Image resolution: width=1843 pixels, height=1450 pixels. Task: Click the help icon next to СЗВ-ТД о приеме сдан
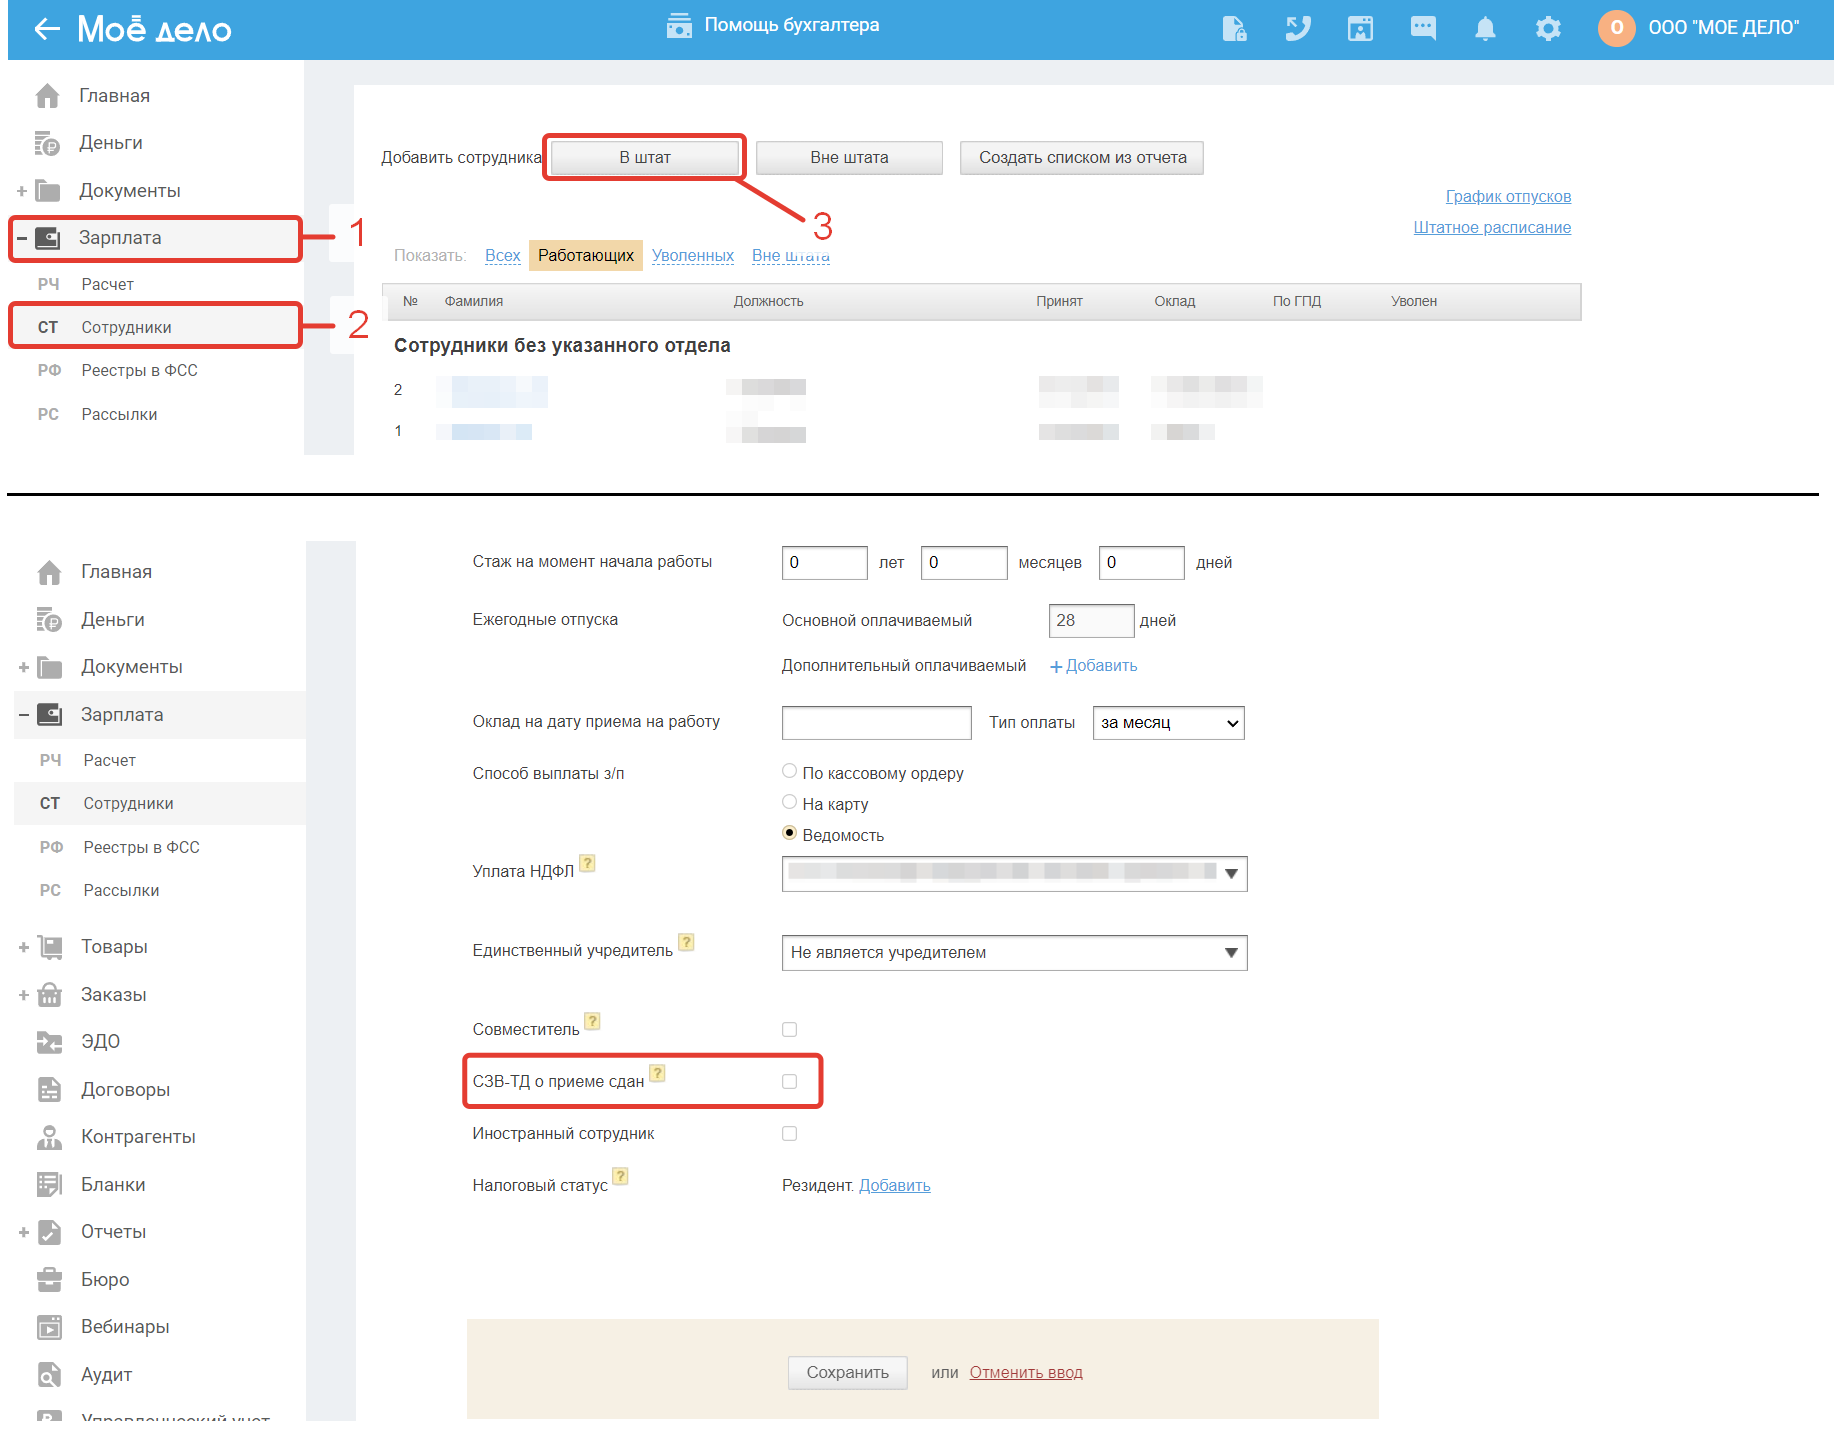pyautogui.click(x=657, y=1073)
